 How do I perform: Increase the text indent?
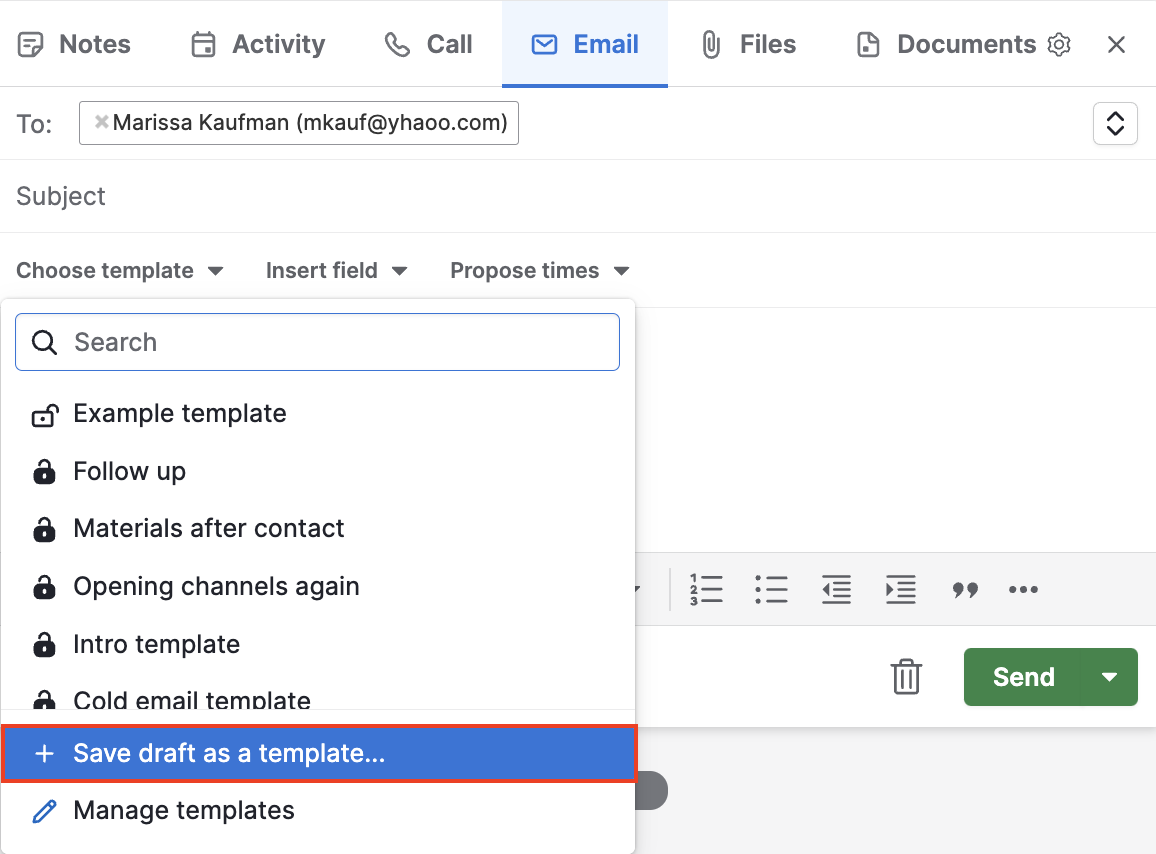coord(901,589)
